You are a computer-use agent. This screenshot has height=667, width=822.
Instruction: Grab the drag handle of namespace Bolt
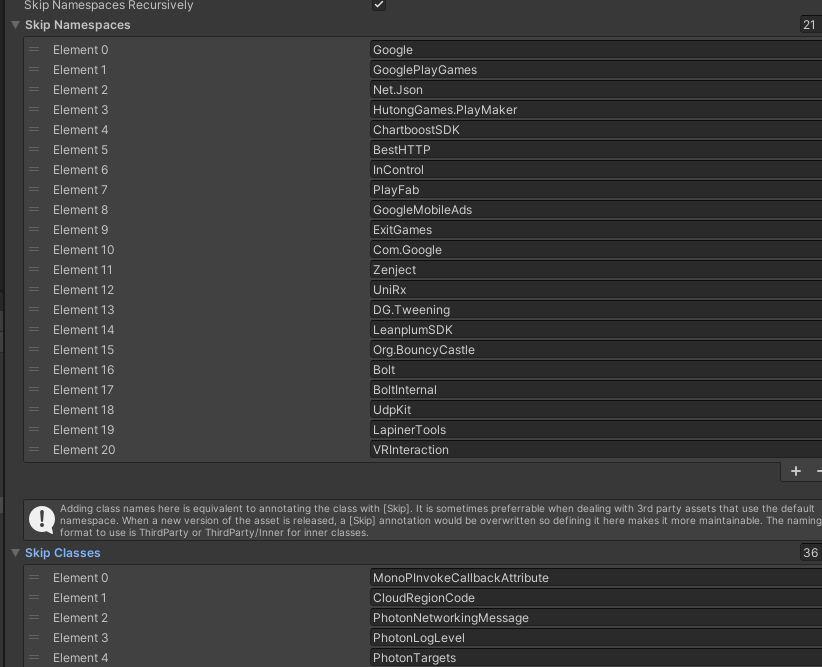[34, 369]
